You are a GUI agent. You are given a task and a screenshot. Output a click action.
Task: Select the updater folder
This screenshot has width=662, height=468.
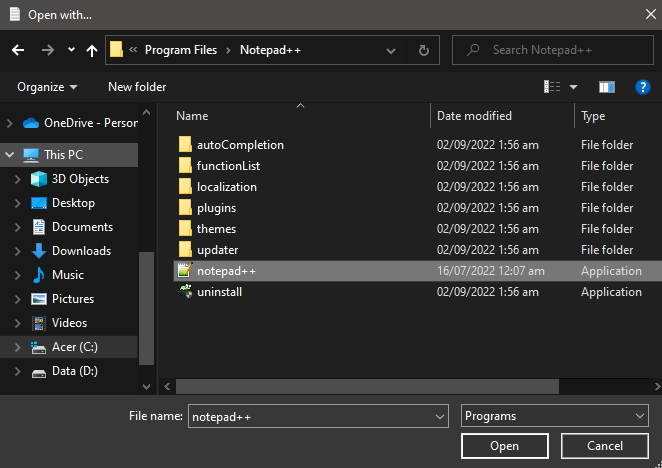[217, 250]
